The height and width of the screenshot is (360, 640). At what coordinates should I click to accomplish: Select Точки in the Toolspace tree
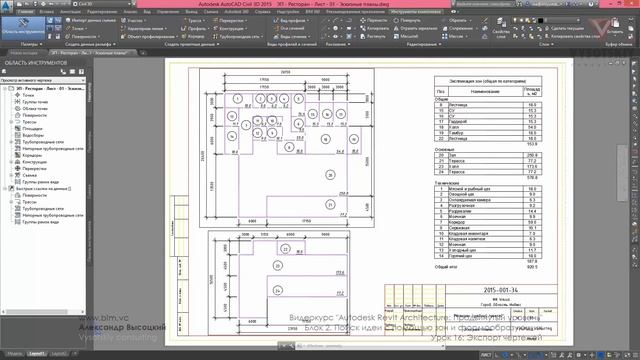point(28,95)
